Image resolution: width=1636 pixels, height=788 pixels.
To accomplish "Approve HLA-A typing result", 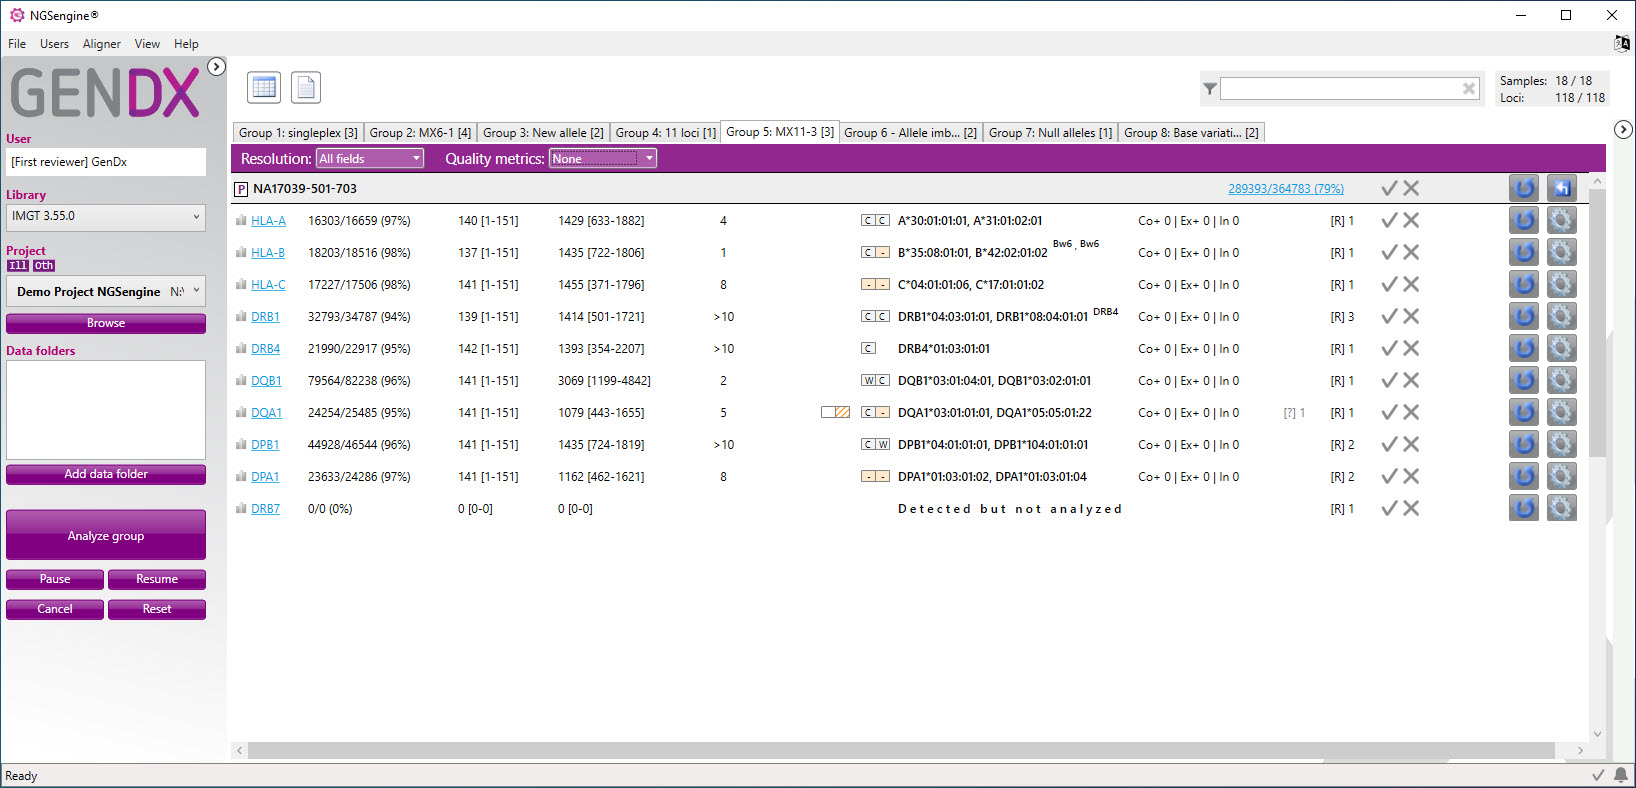I will pos(1389,220).
